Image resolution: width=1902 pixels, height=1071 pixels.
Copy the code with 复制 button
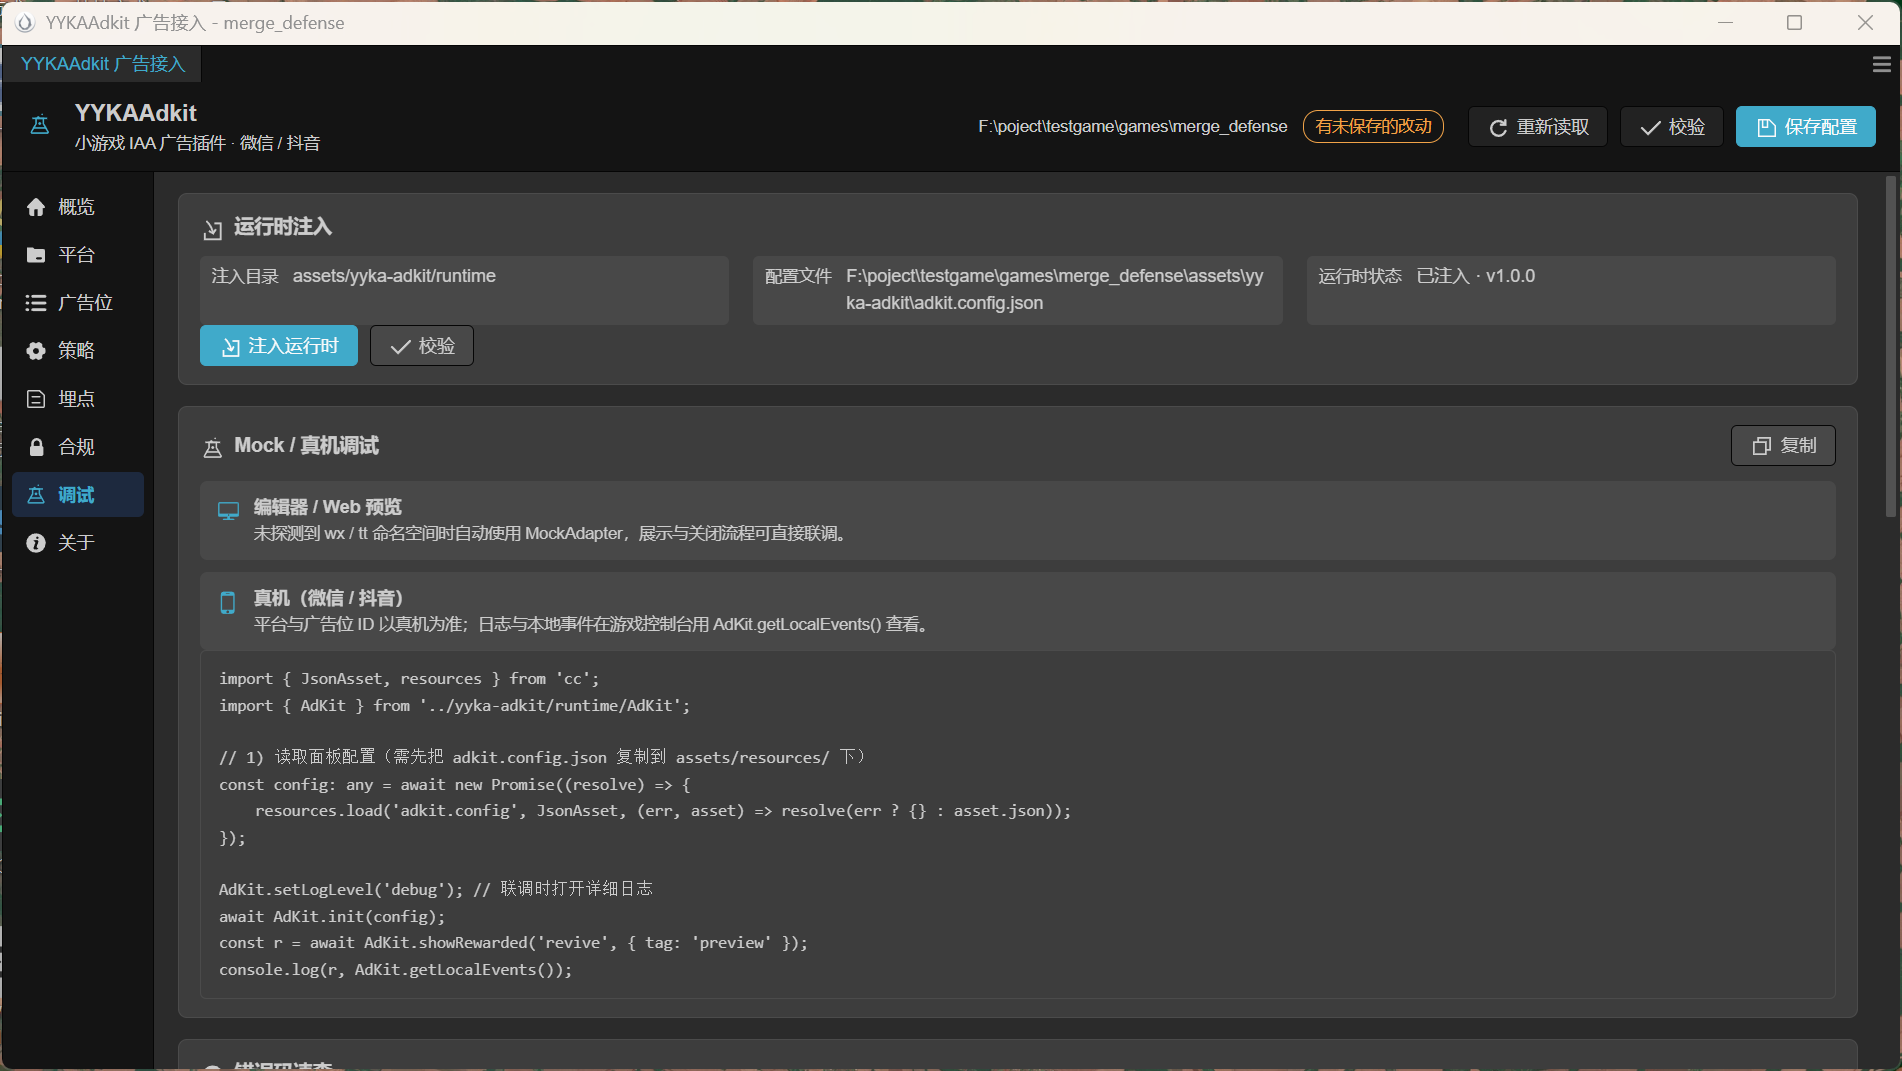1783,446
